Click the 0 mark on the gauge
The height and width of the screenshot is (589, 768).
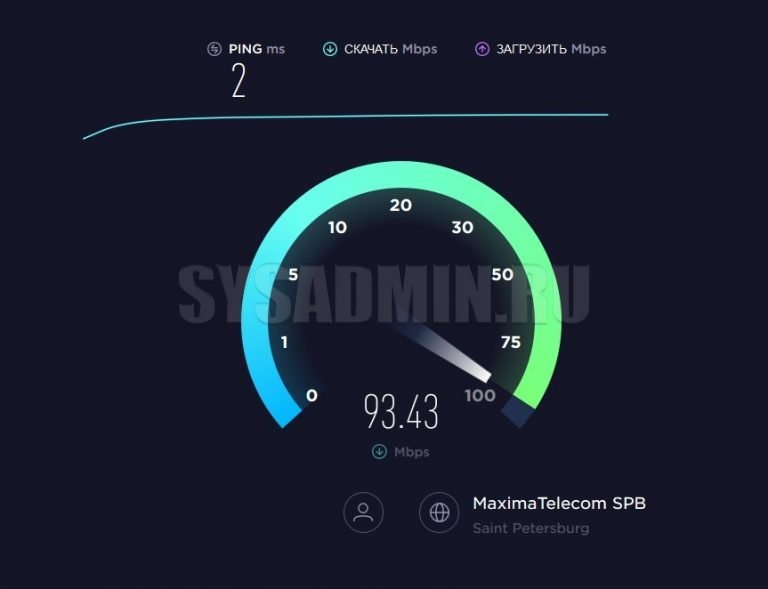click(312, 395)
